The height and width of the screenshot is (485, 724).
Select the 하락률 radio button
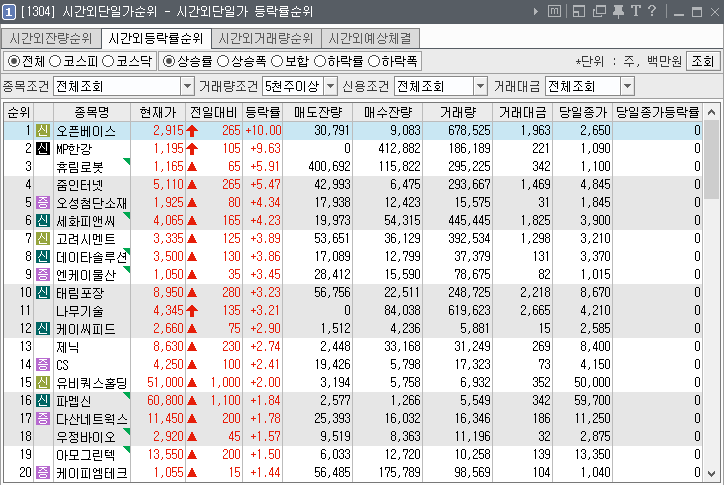click(x=320, y=61)
